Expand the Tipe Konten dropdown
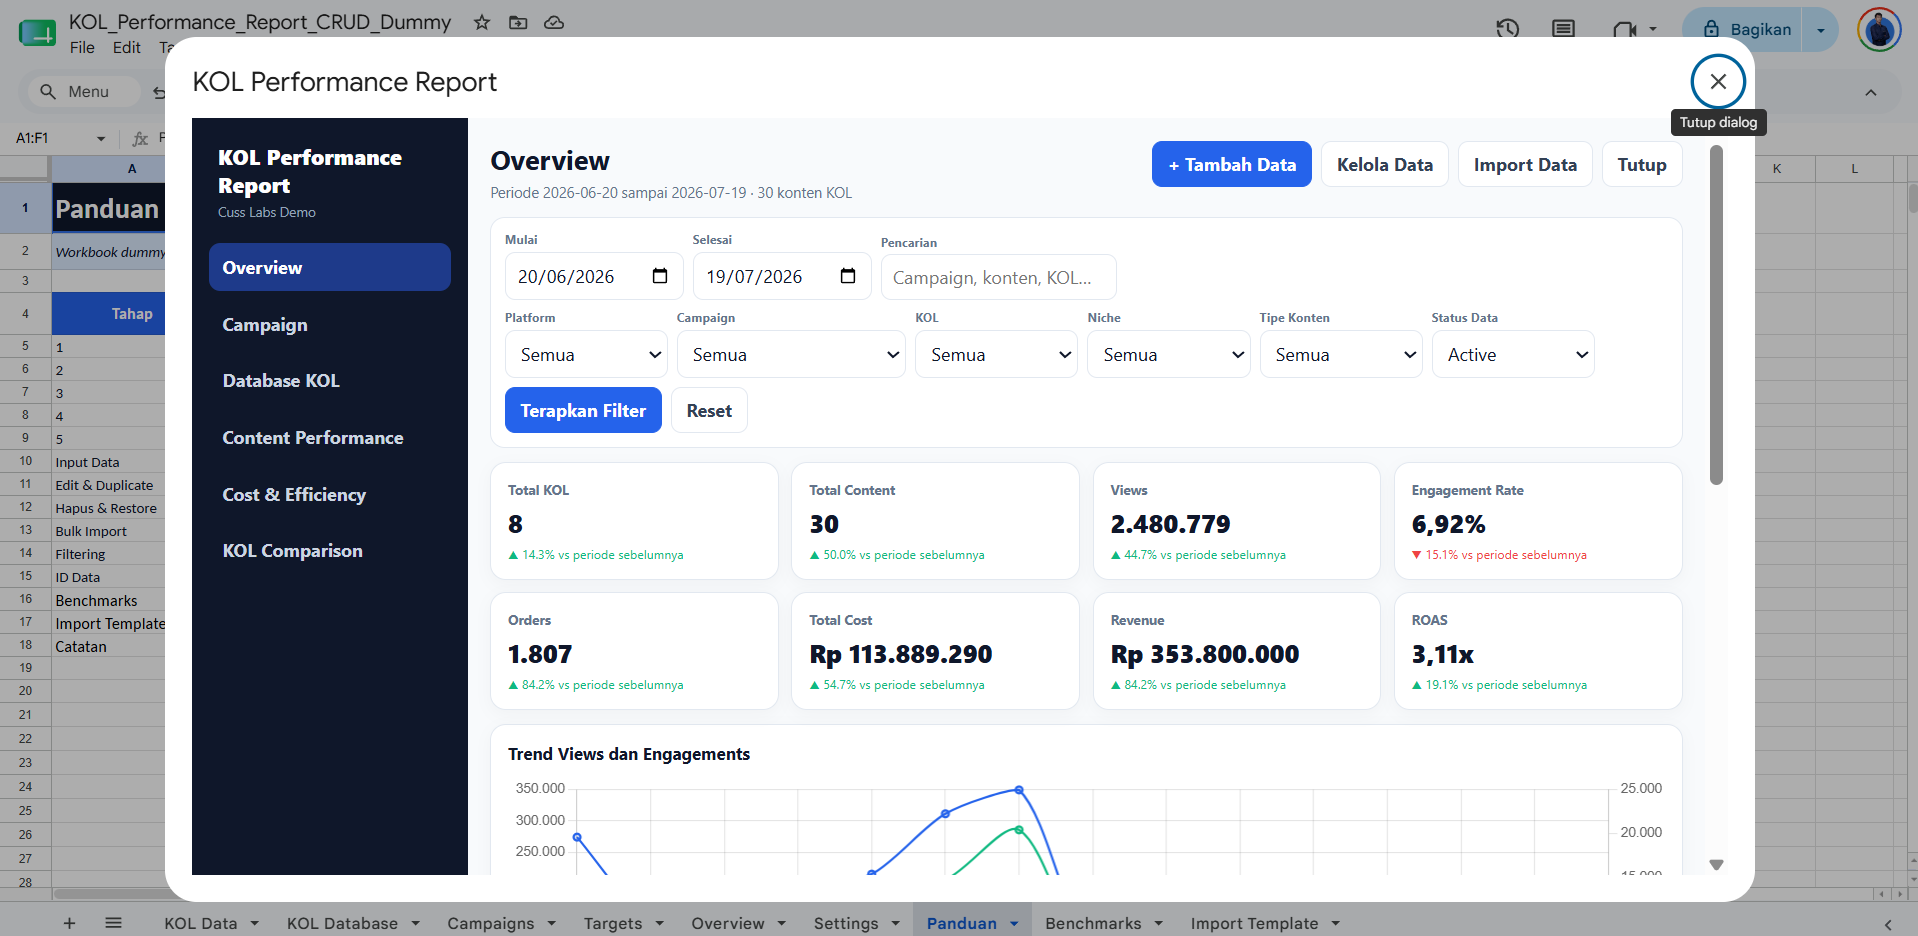 (x=1341, y=355)
